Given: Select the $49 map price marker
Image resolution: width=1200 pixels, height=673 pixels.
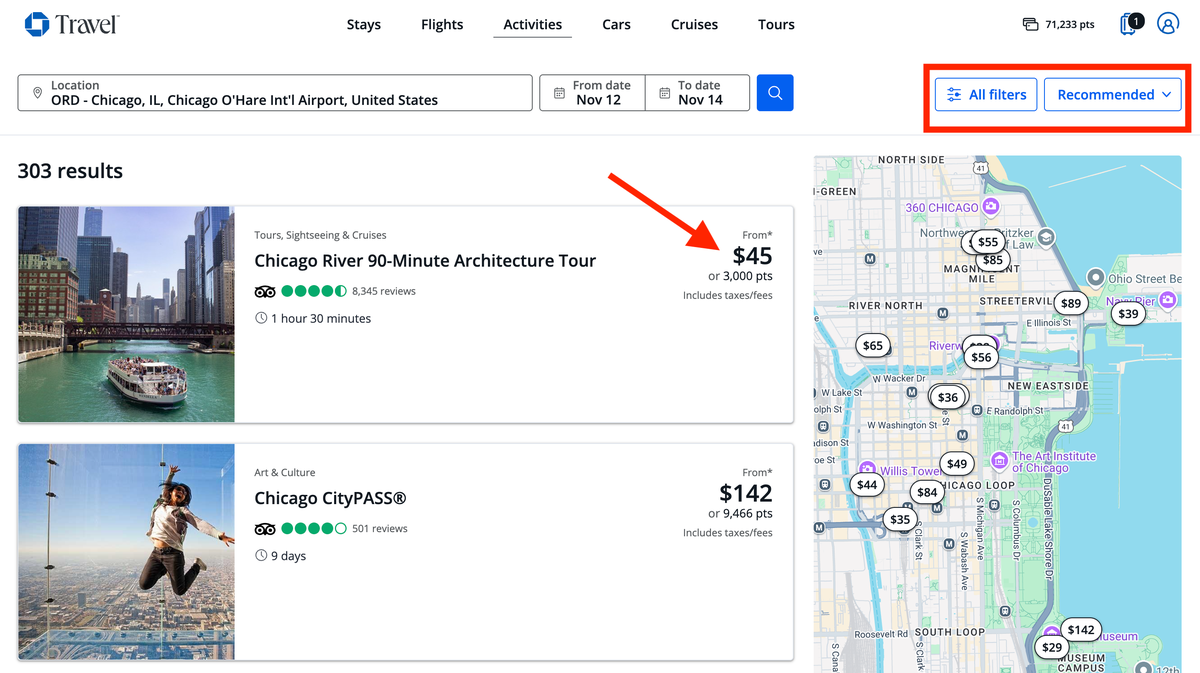Looking at the screenshot, I should (957, 463).
